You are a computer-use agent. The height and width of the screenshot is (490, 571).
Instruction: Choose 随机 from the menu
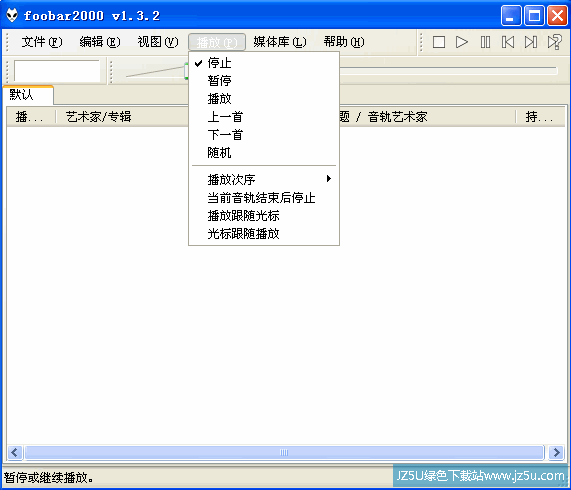click(264, 153)
